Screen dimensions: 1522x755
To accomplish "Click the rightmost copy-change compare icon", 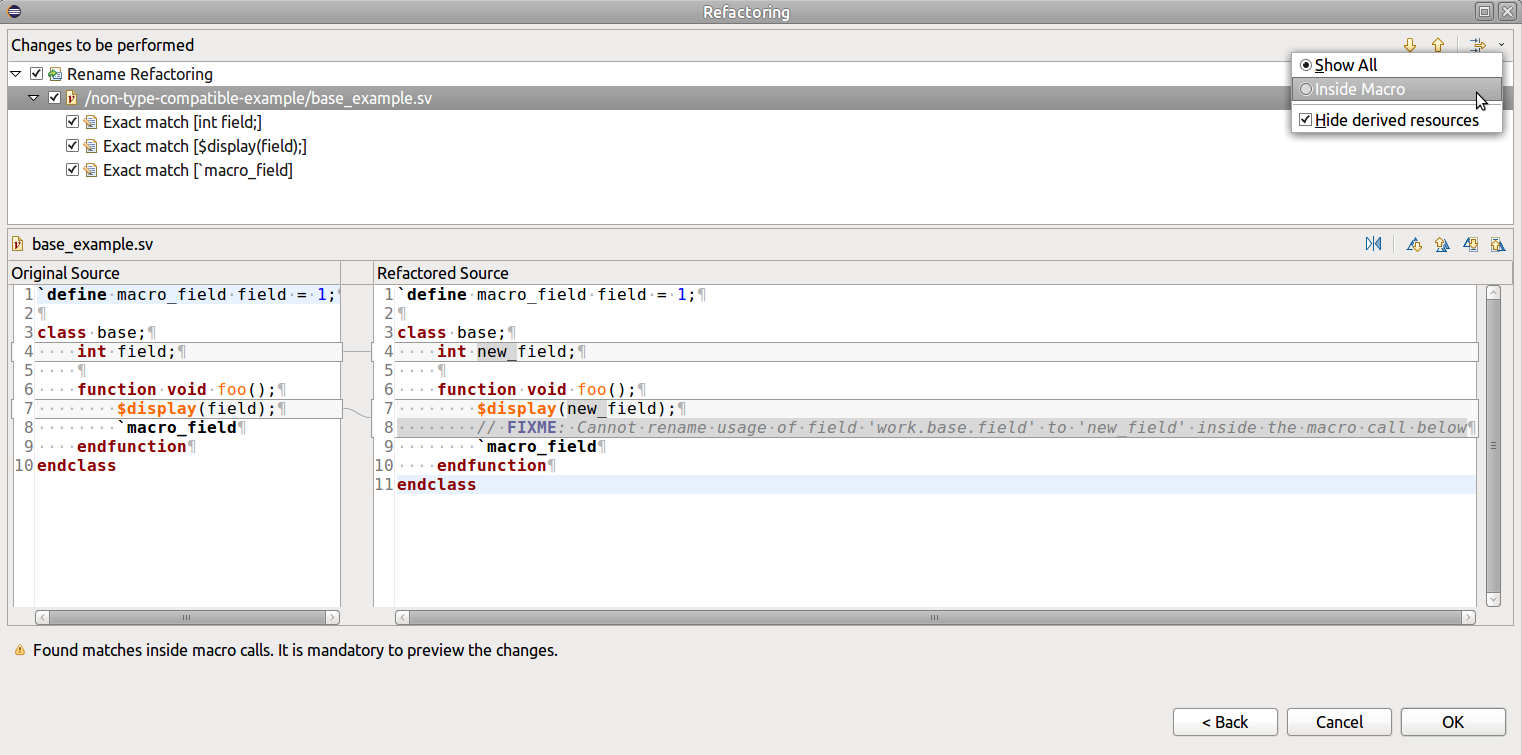I will 1498,243.
